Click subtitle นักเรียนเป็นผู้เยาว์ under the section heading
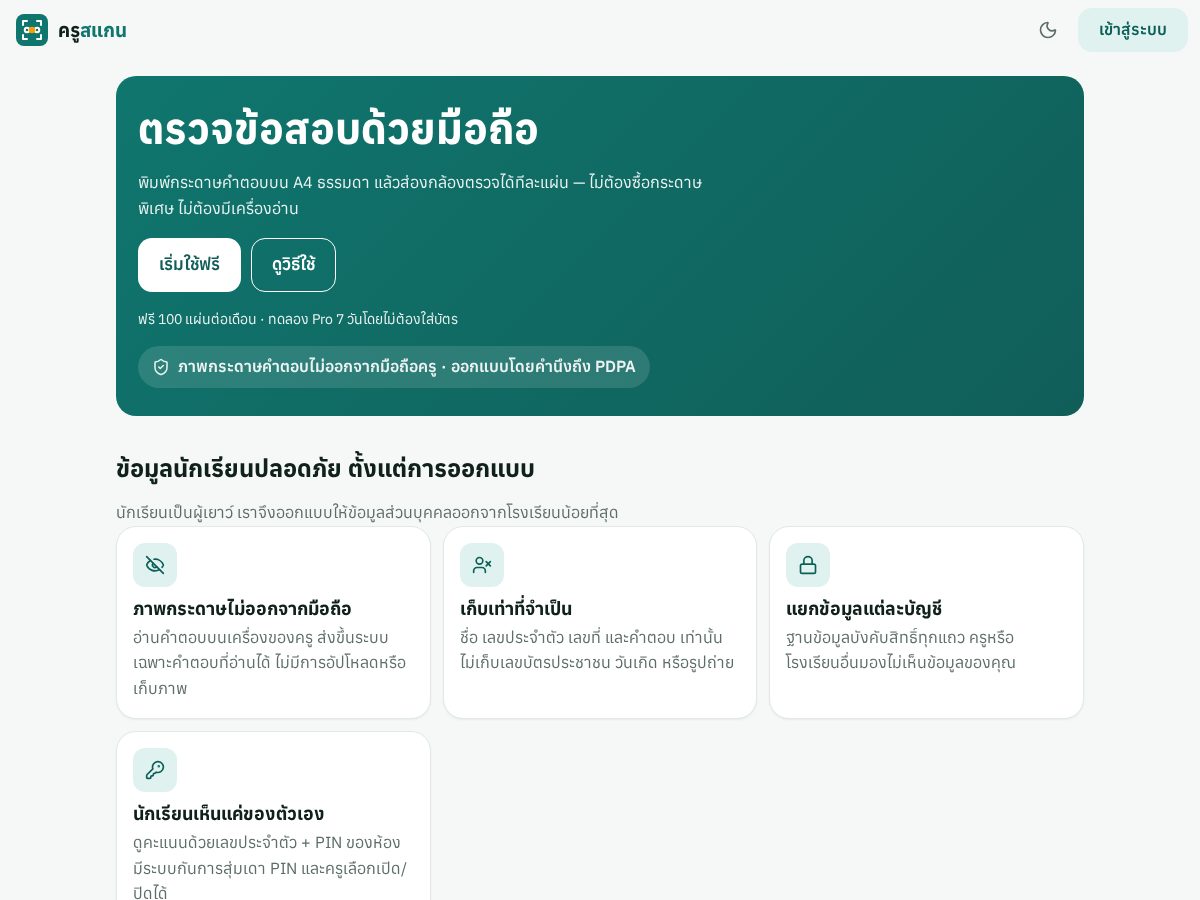 pyautogui.click(x=367, y=513)
